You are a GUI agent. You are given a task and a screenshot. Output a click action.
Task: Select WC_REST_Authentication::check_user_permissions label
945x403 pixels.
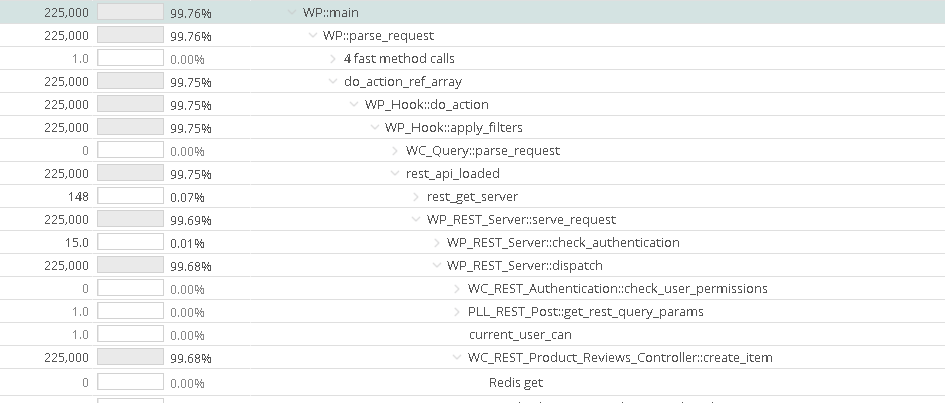tap(618, 289)
